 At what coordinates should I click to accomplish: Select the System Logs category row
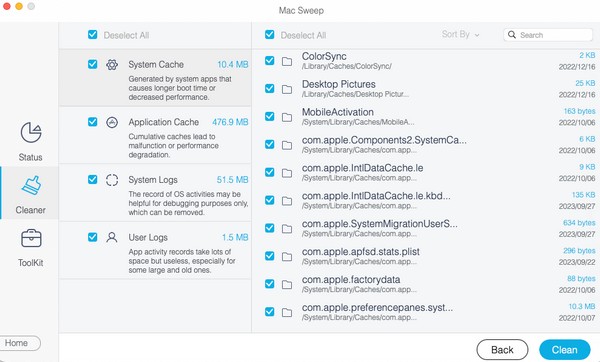(155, 193)
